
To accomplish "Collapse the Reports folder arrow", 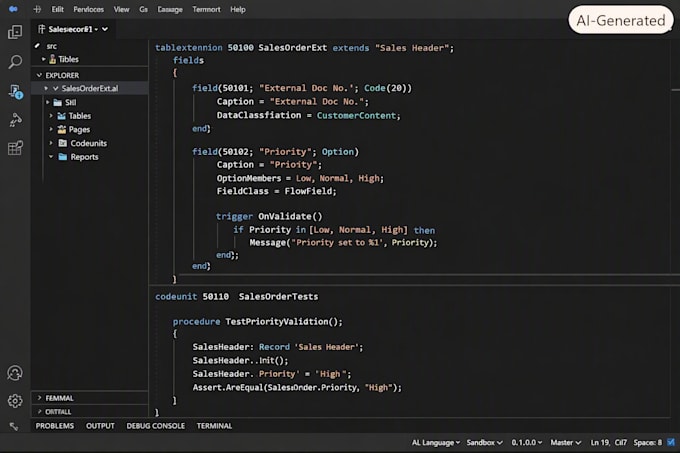I will coord(51,156).
